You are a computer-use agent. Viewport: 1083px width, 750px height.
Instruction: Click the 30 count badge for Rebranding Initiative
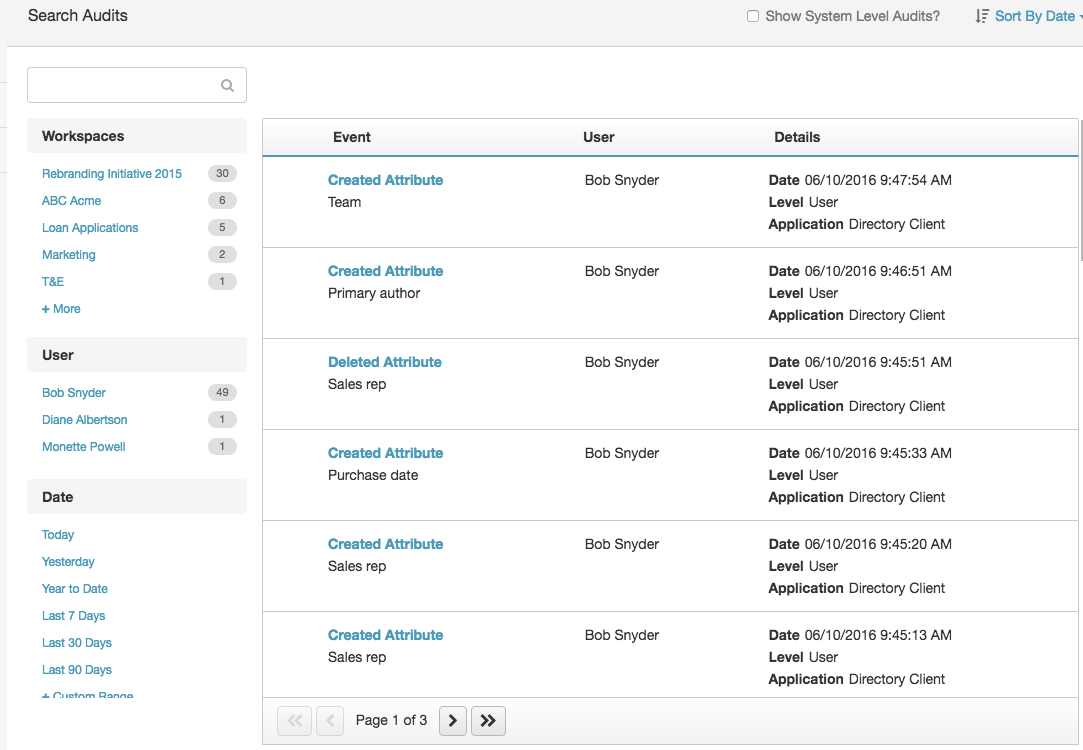222,173
